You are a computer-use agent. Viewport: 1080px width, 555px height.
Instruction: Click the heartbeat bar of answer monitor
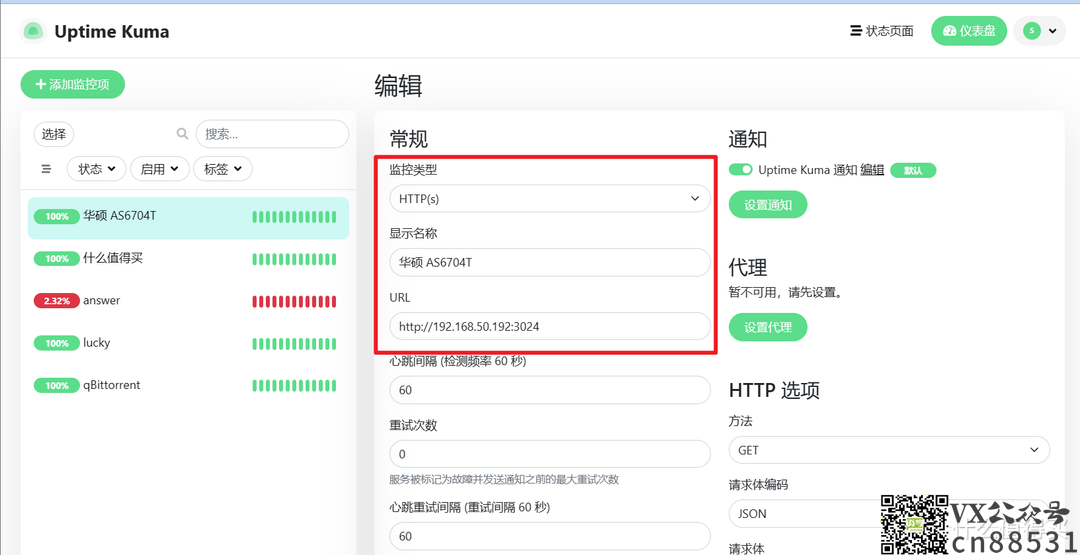tap(294, 302)
